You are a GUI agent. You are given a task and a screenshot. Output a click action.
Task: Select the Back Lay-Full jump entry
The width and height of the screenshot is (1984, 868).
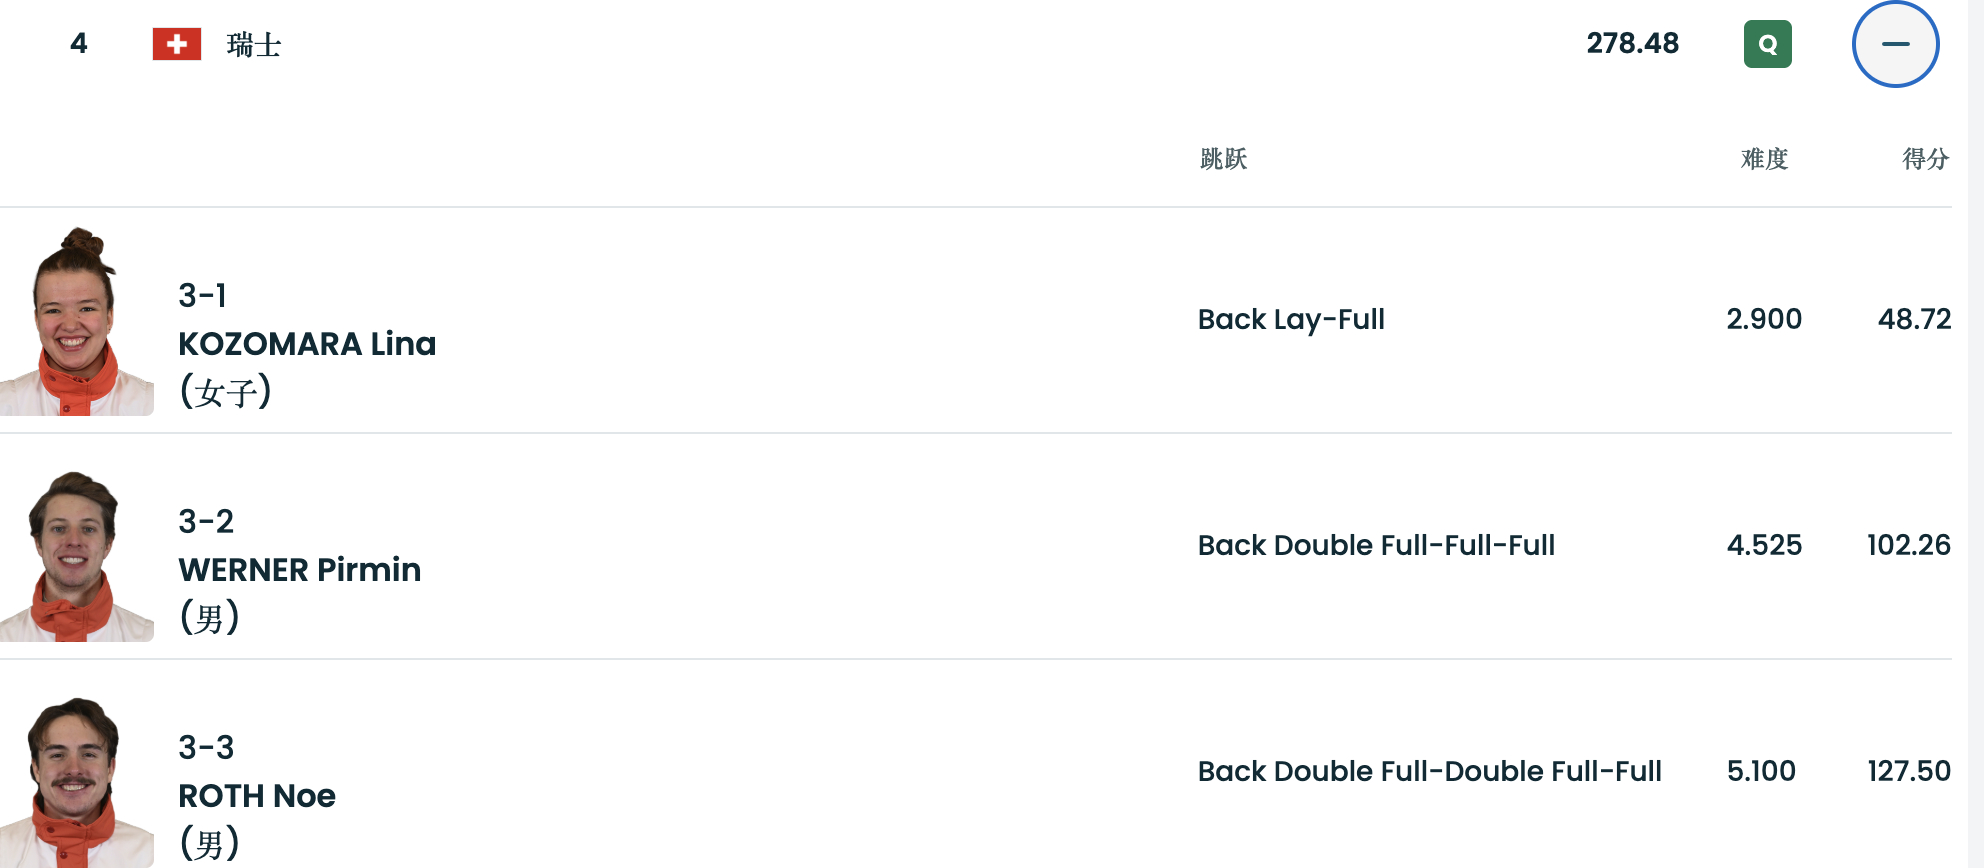point(1291,320)
